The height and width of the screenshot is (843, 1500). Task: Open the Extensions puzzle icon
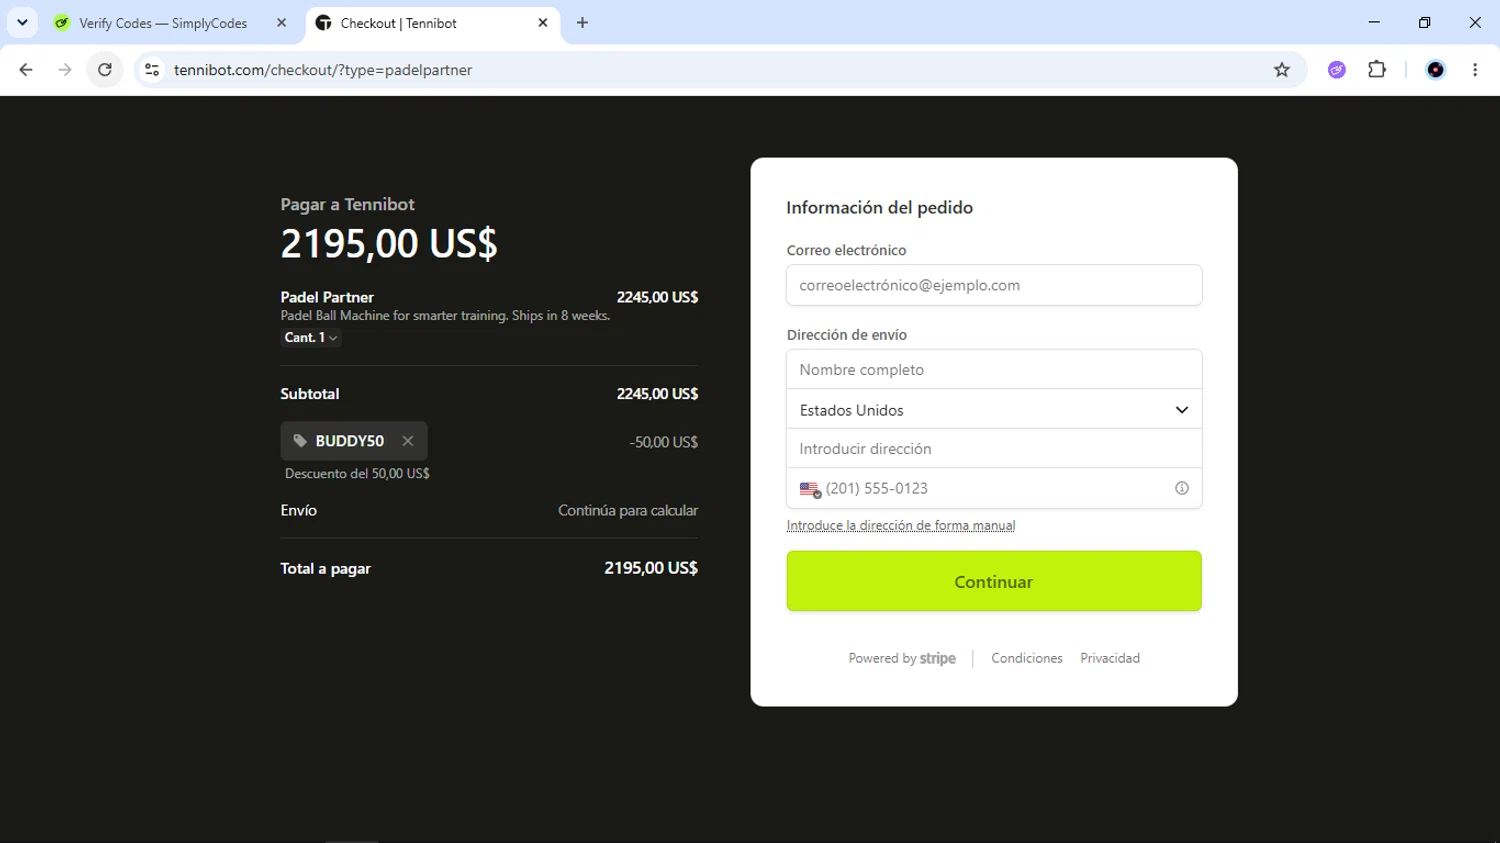[1377, 70]
